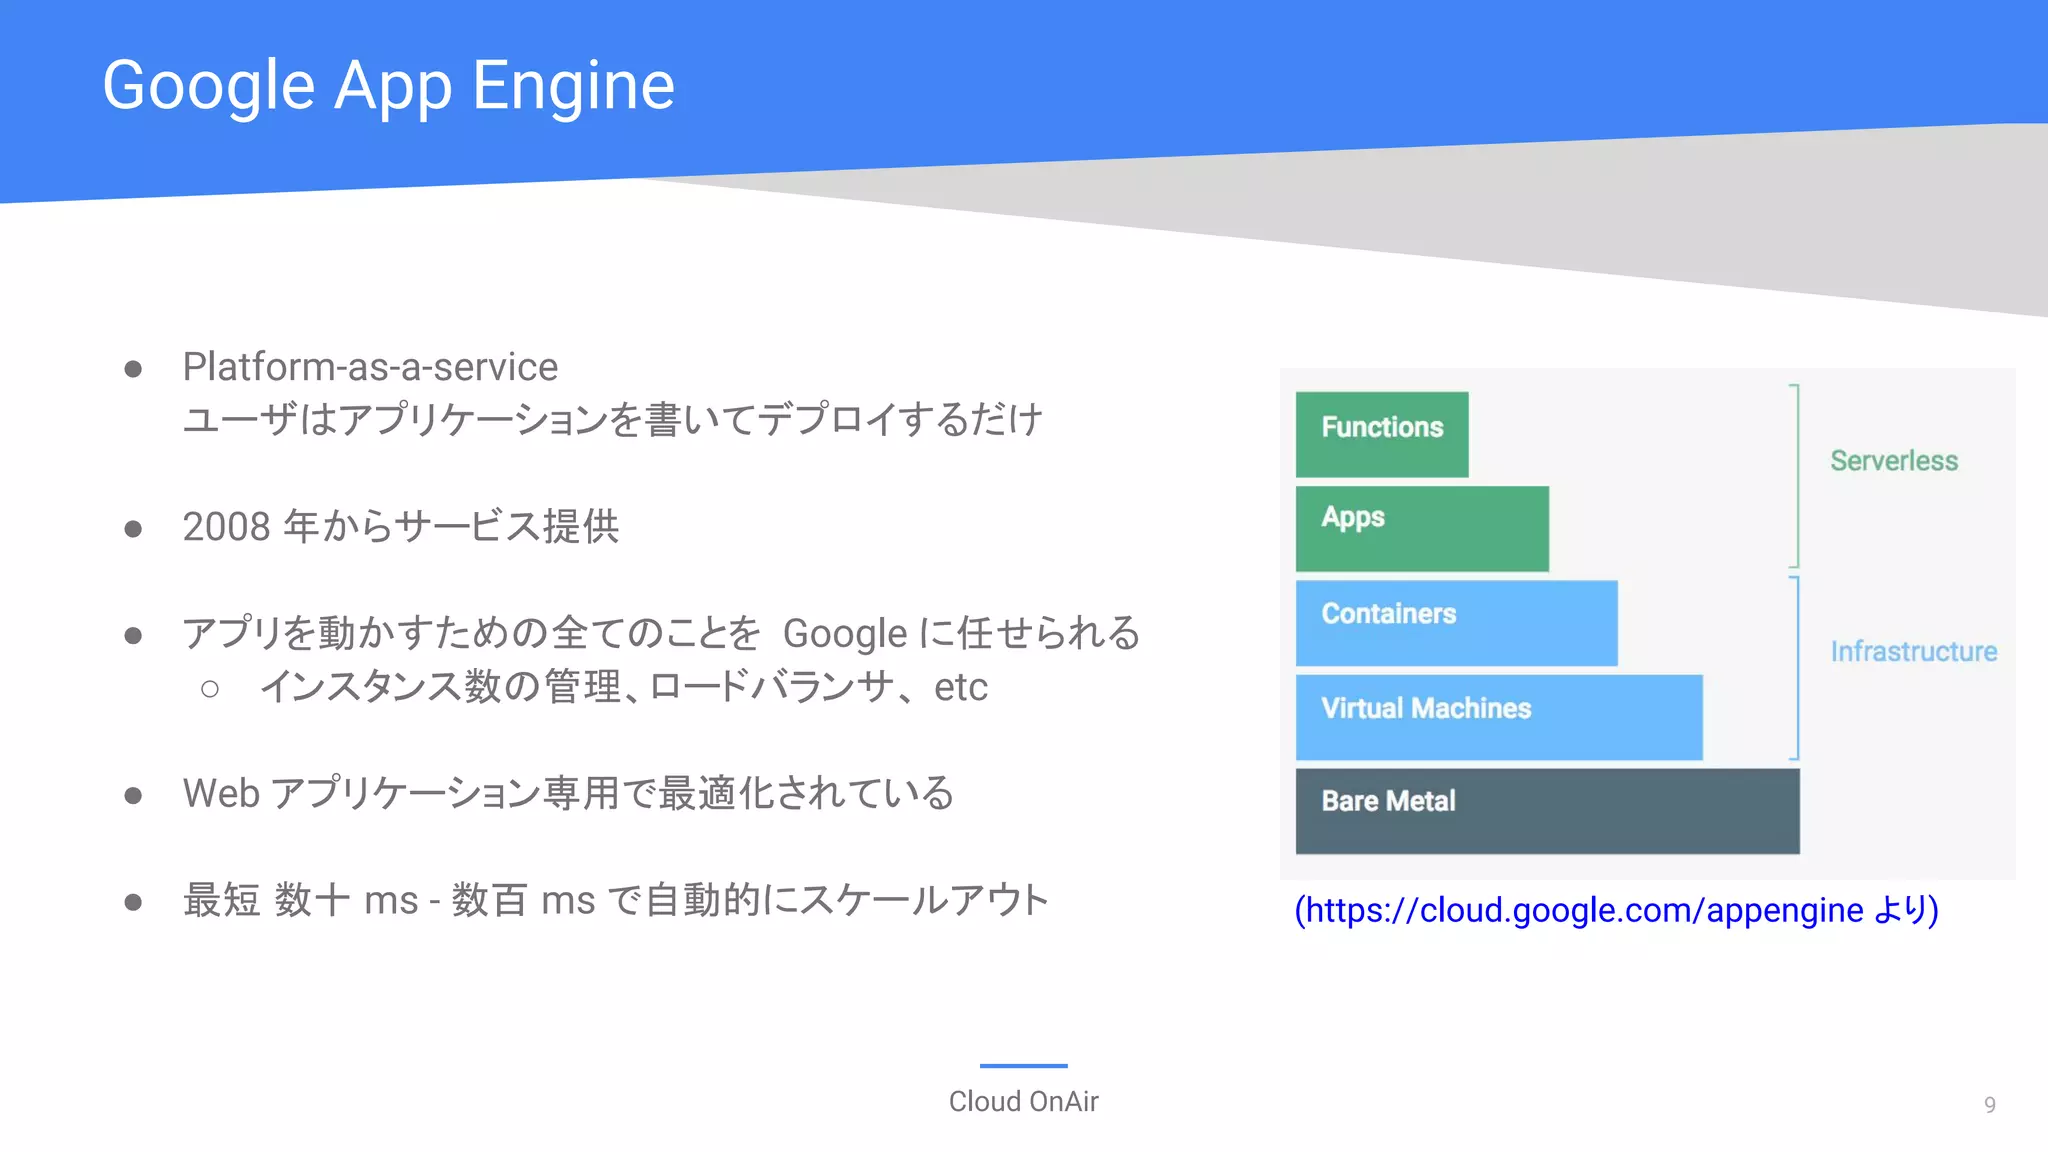Viewport: 2048px width, 1152px height.
Task: Click the Platform-as-a-service bullet text
Action: point(370,367)
